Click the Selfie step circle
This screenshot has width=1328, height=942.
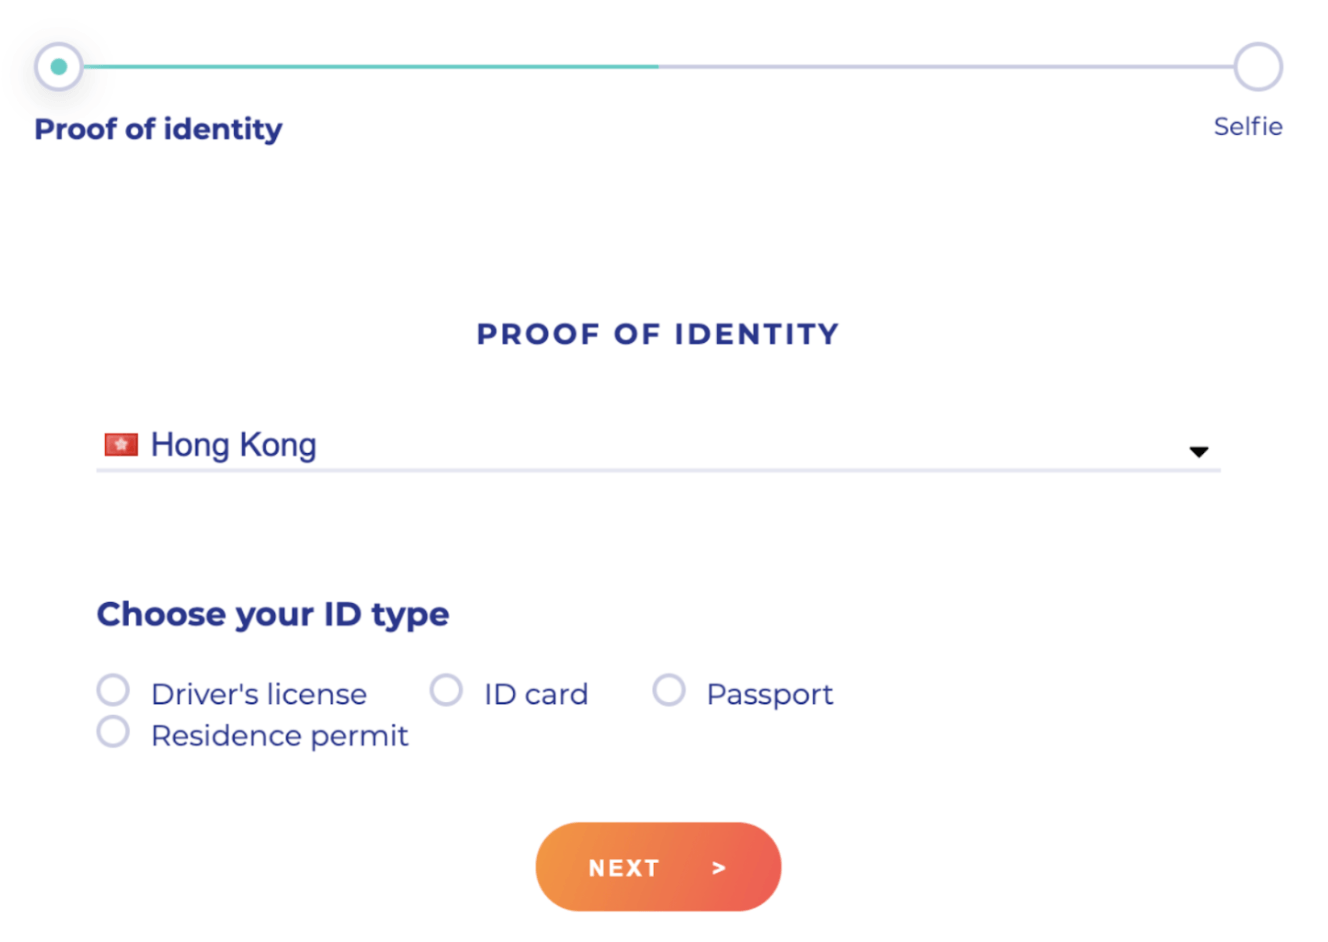(1257, 67)
